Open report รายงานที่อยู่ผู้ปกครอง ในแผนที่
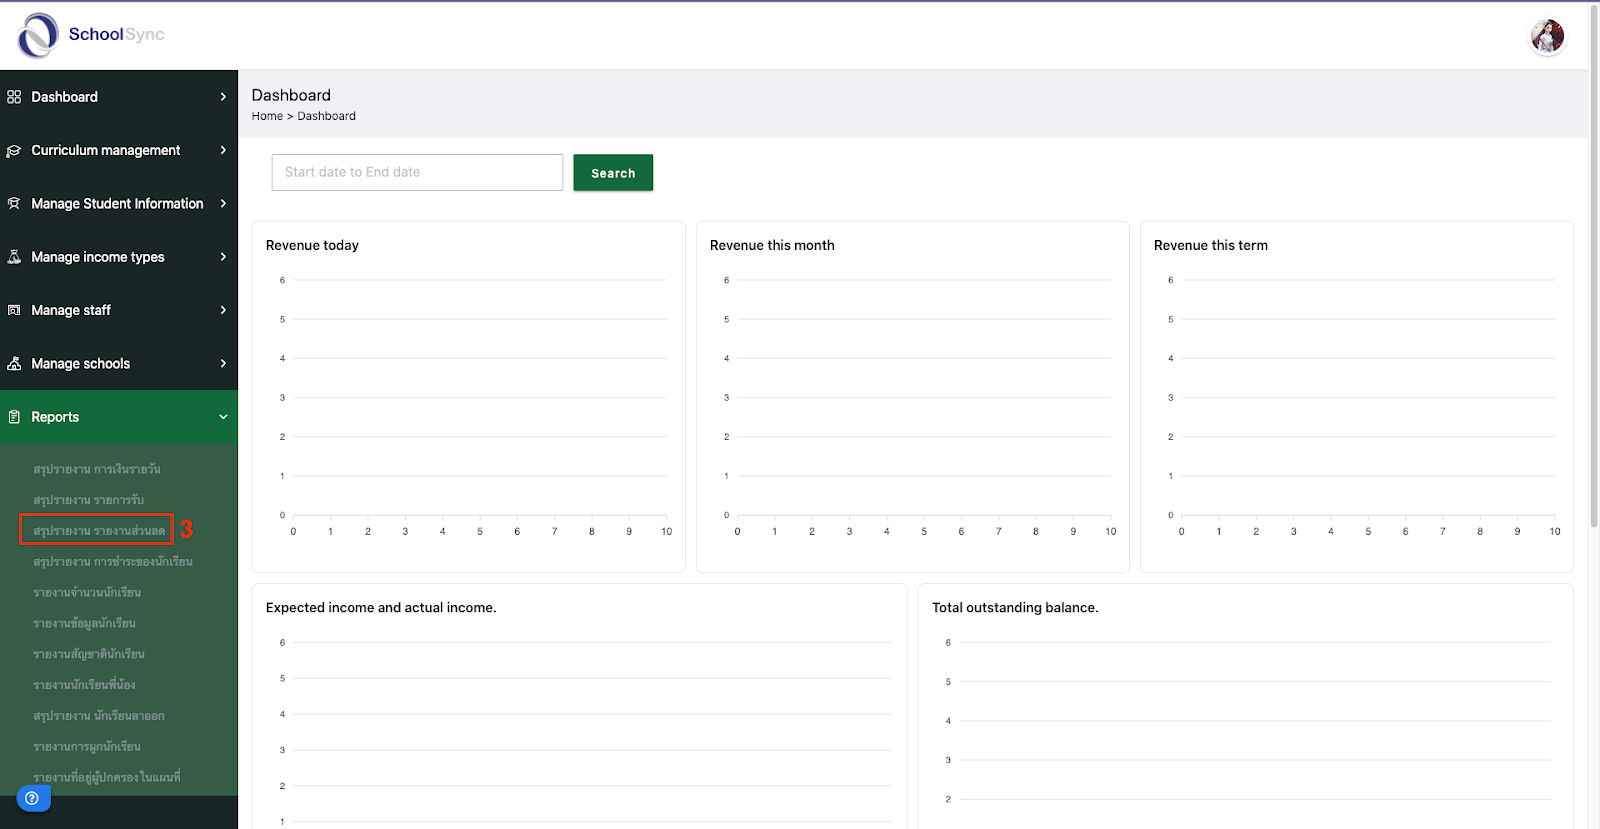The image size is (1600, 829). pyautogui.click(x=107, y=778)
